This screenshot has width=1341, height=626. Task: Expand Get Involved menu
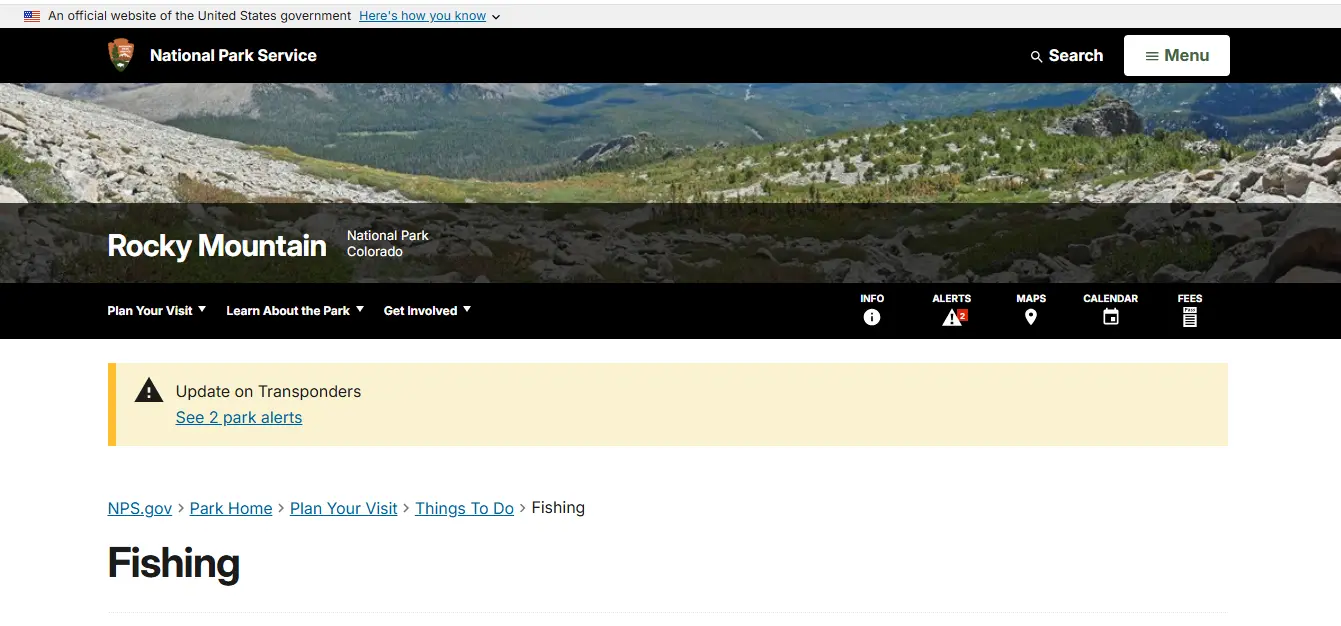click(427, 311)
